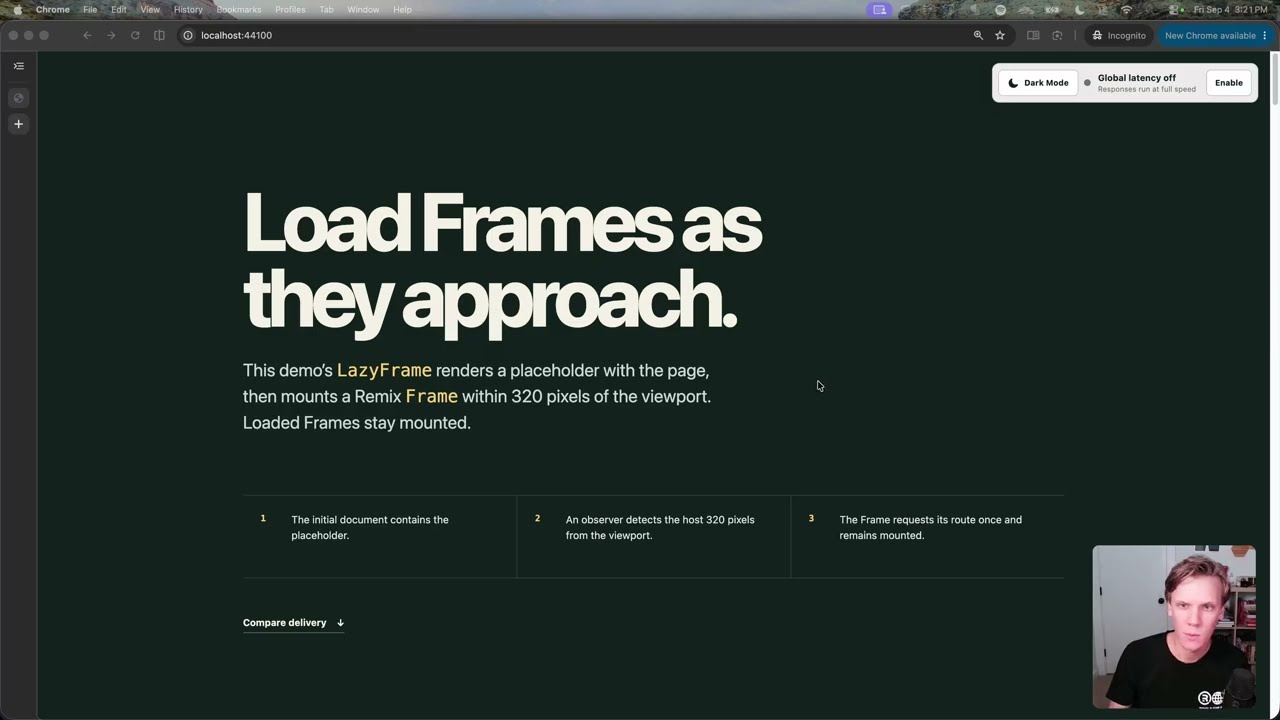1280x720 pixels.
Task: Toggle split view icon beside reload
Action: click(159, 35)
